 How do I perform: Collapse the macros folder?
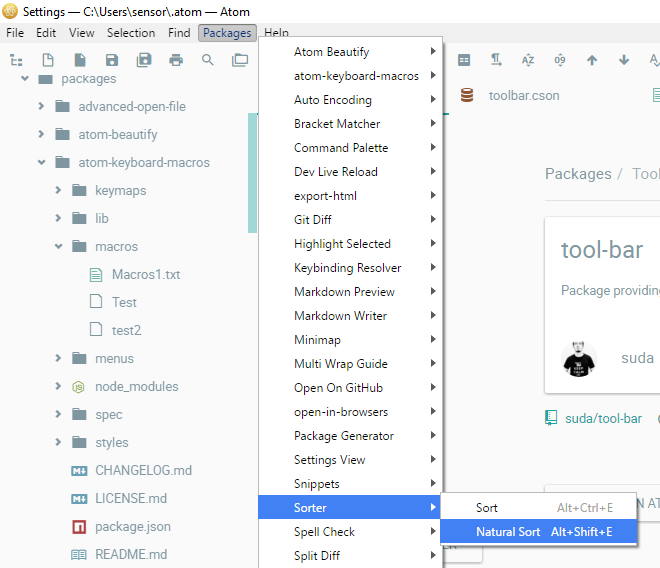pyautogui.click(x=59, y=246)
